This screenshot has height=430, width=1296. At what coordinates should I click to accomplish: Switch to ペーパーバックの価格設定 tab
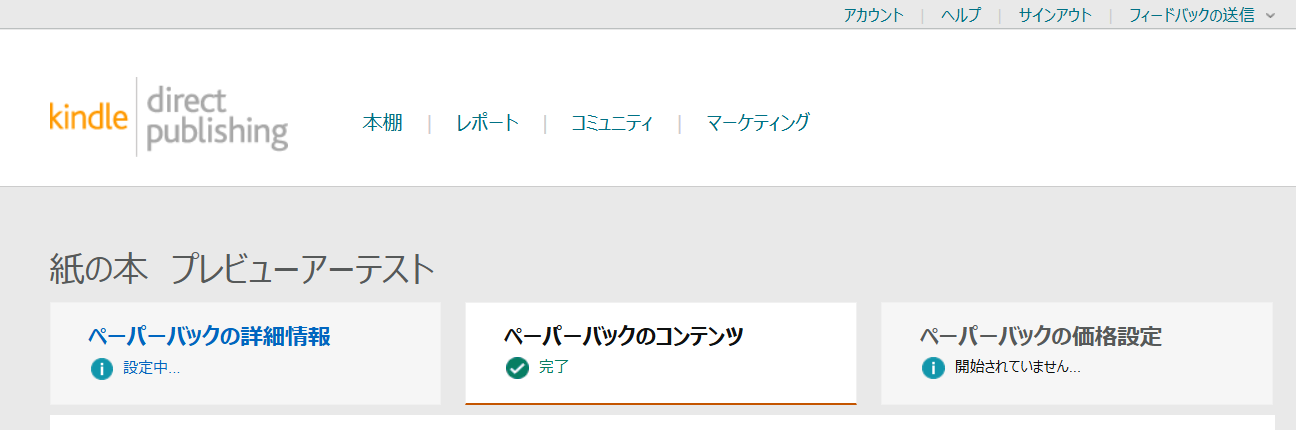(1077, 354)
